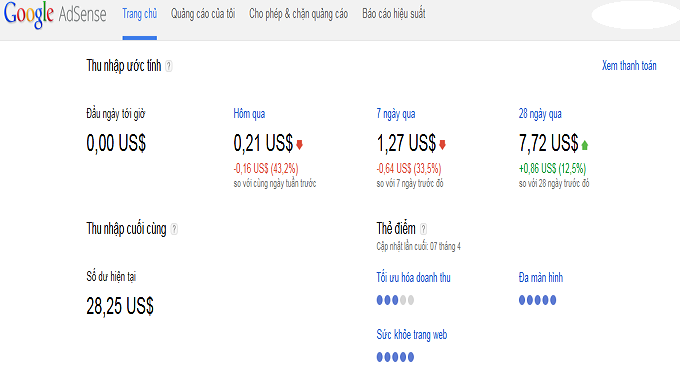
Task: Click the so với 7 ngày trước đó text
Action: 410,184
